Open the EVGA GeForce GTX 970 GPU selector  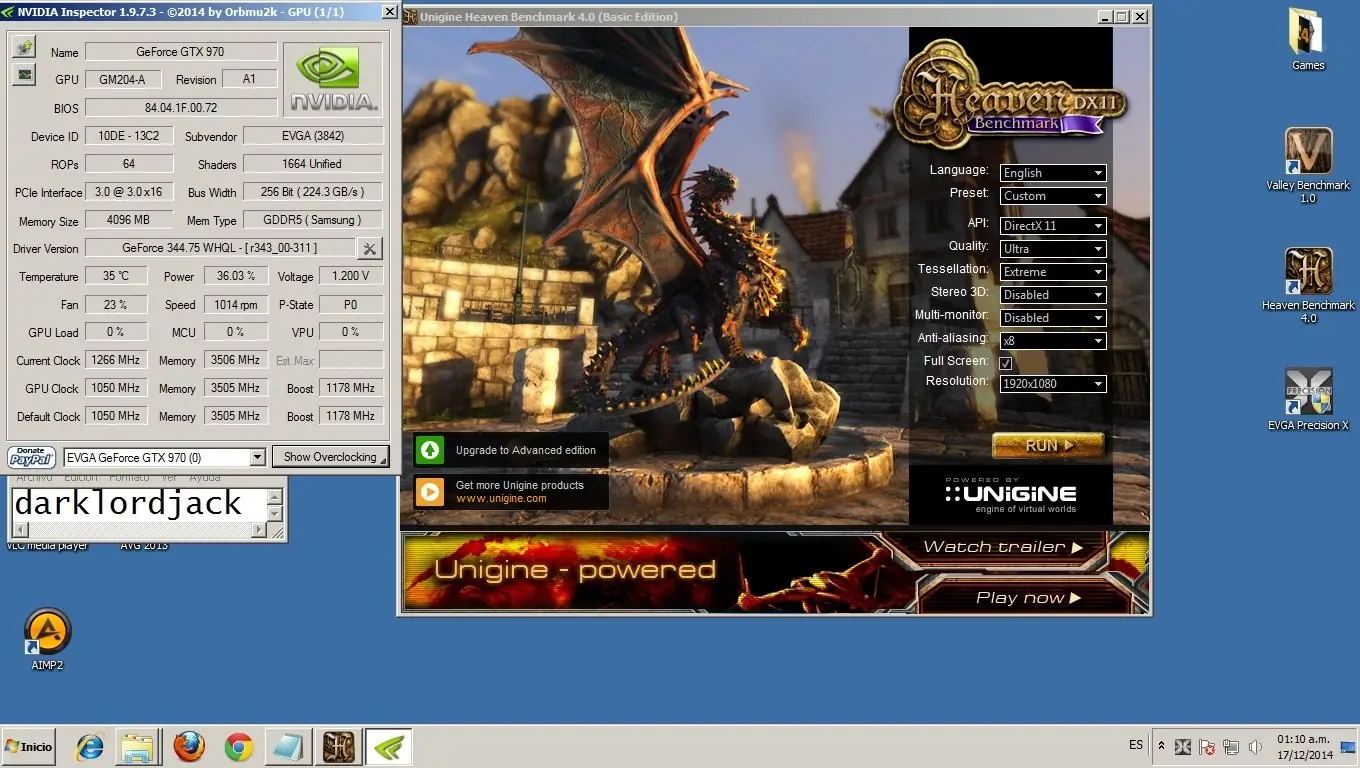(x=164, y=457)
